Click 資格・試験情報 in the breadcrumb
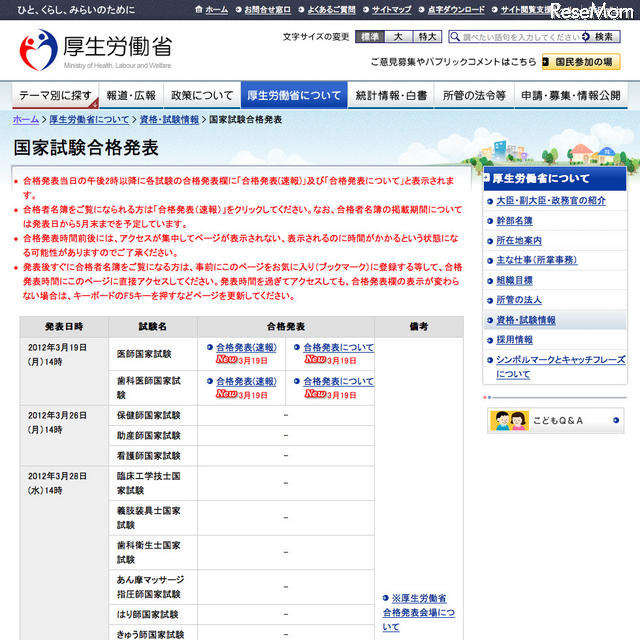 169,120
